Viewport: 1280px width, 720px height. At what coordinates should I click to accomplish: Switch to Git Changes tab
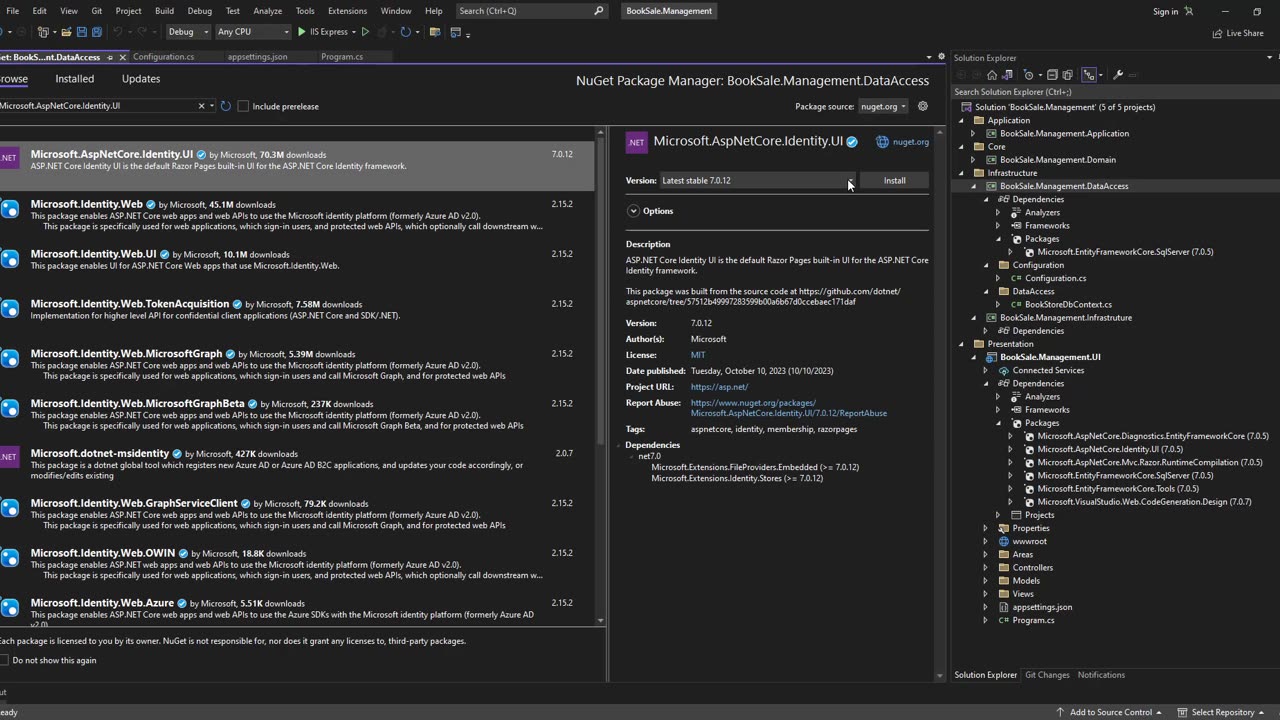tap(1047, 675)
